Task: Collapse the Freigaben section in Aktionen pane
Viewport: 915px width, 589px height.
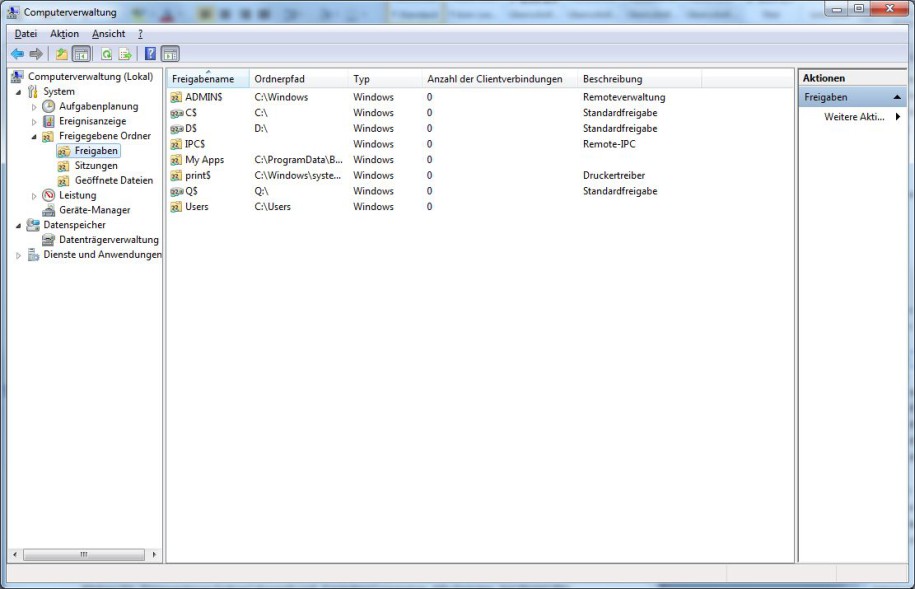Action: pyautogui.click(x=897, y=97)
